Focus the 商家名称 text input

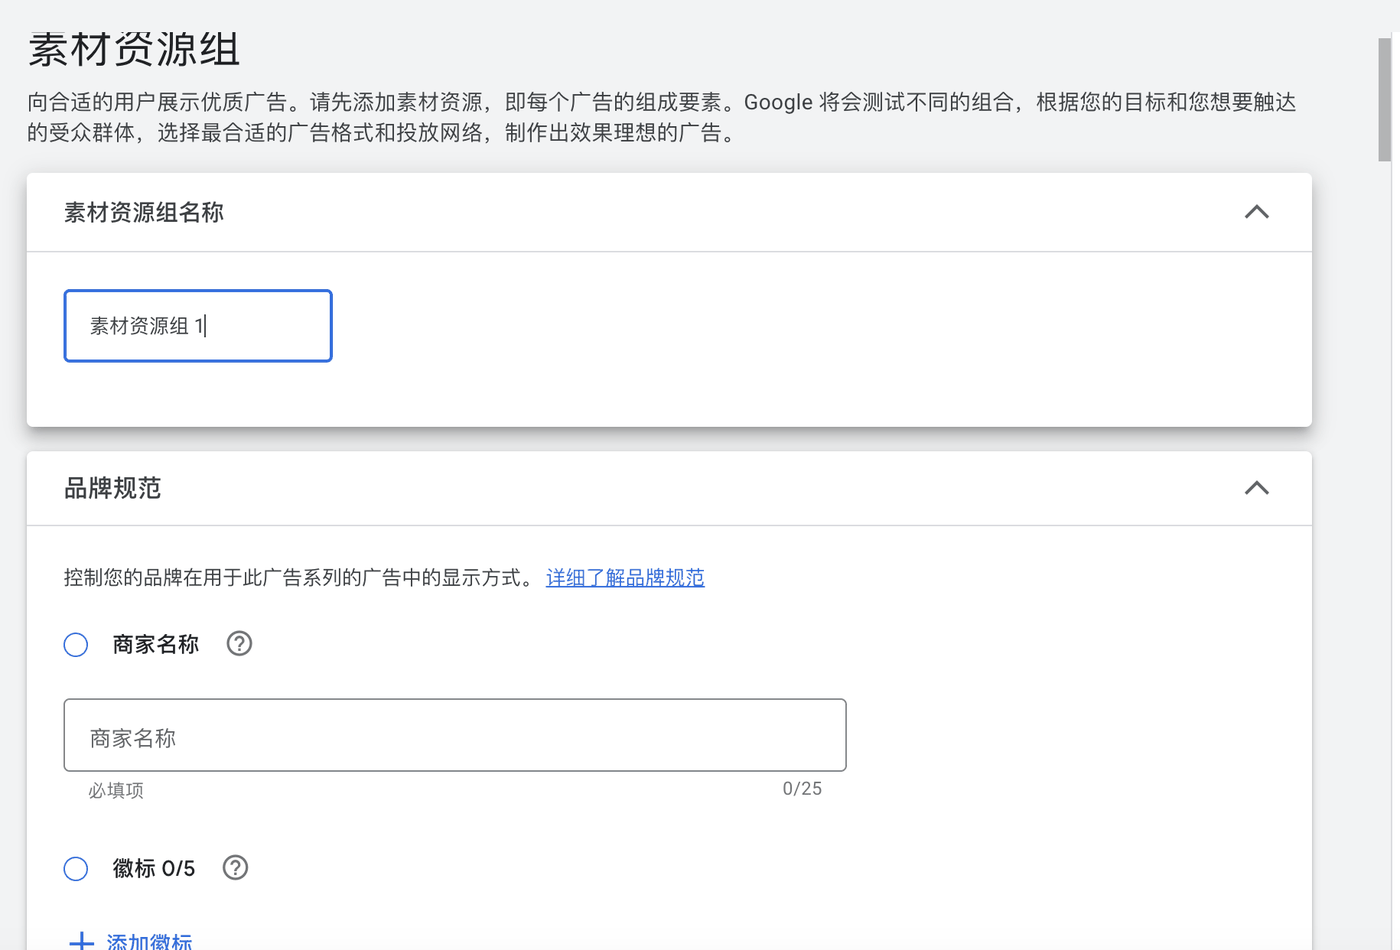click(455, 735)
